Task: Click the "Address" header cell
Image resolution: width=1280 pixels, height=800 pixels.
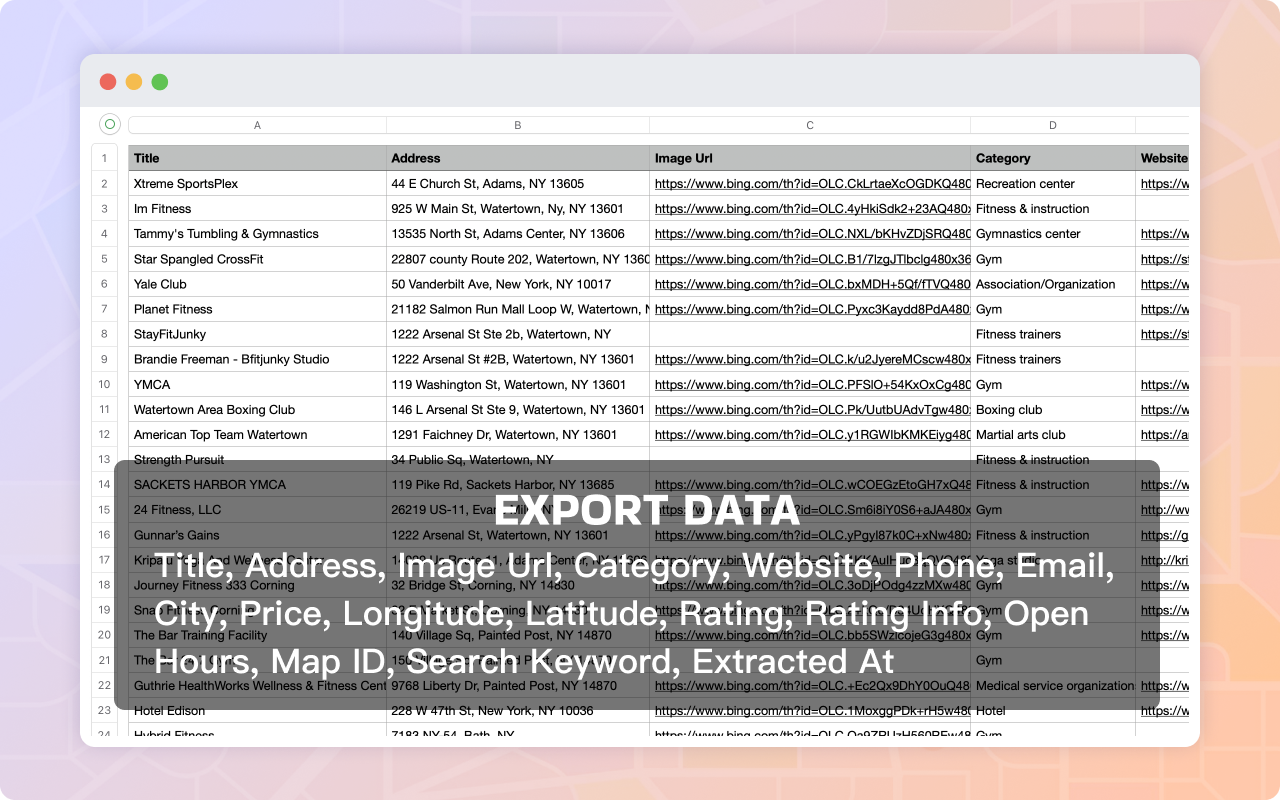Action: point(518,158)
